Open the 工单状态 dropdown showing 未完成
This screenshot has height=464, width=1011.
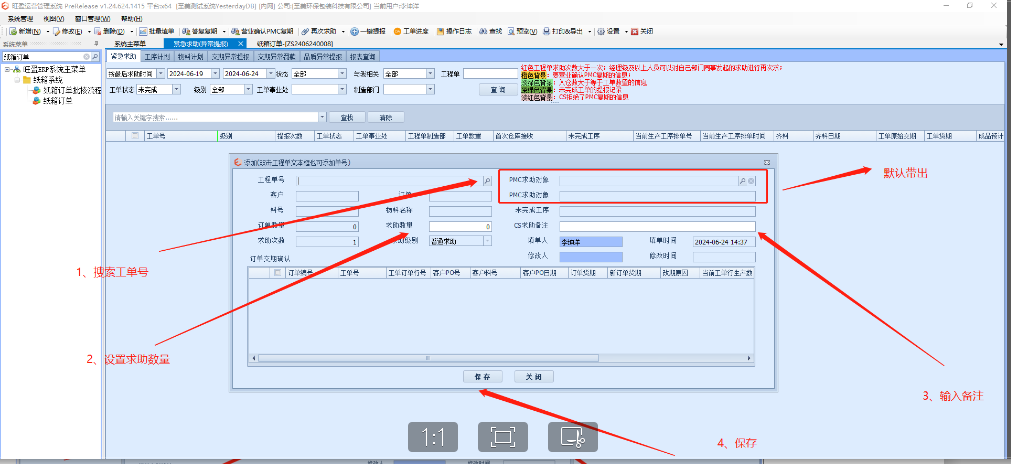tap(177, 90)
